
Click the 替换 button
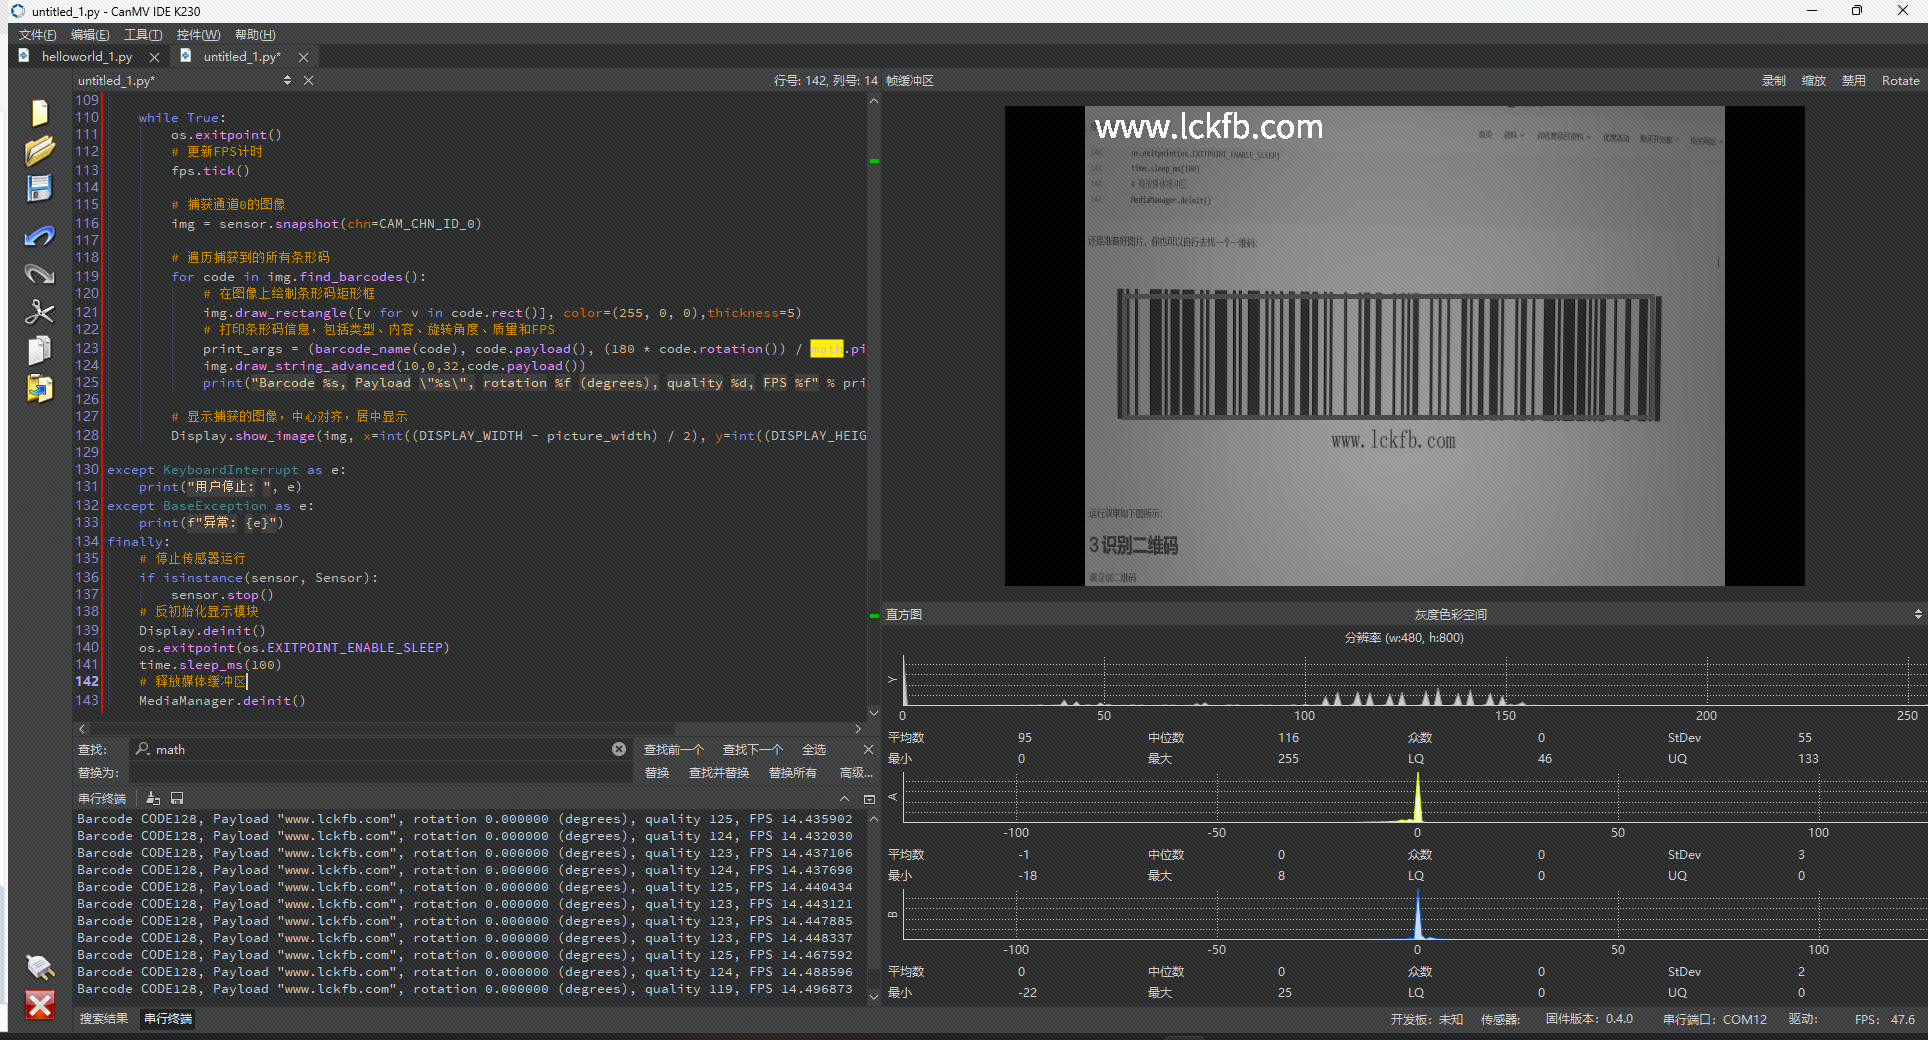tap(657, 772)
